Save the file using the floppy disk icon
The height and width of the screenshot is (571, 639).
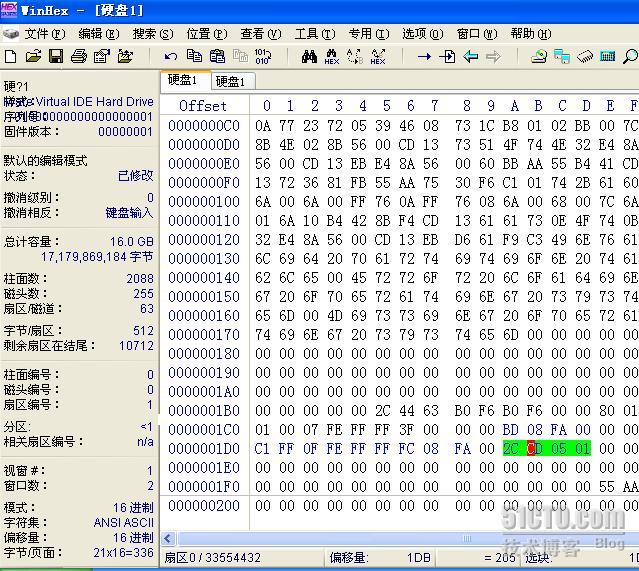56,56
